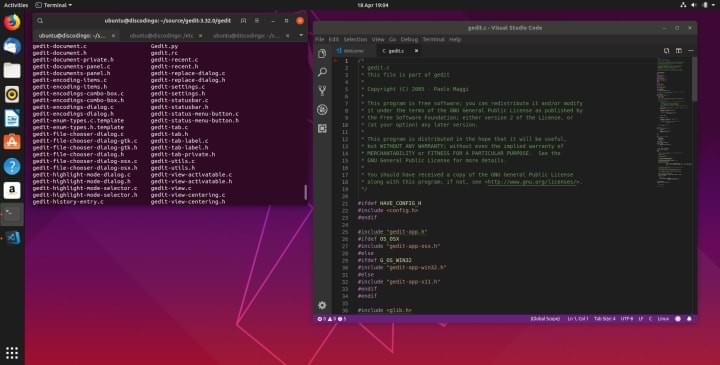Click the errors and warnings status indicator

[332, 319]
